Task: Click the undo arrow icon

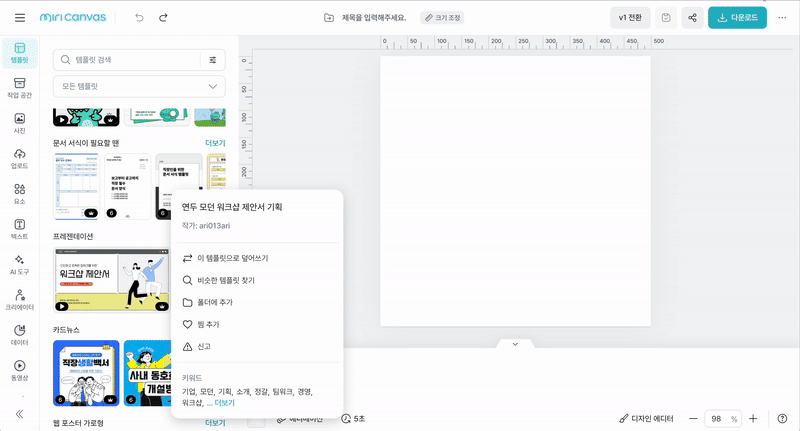Action: (x=139, y=18)
